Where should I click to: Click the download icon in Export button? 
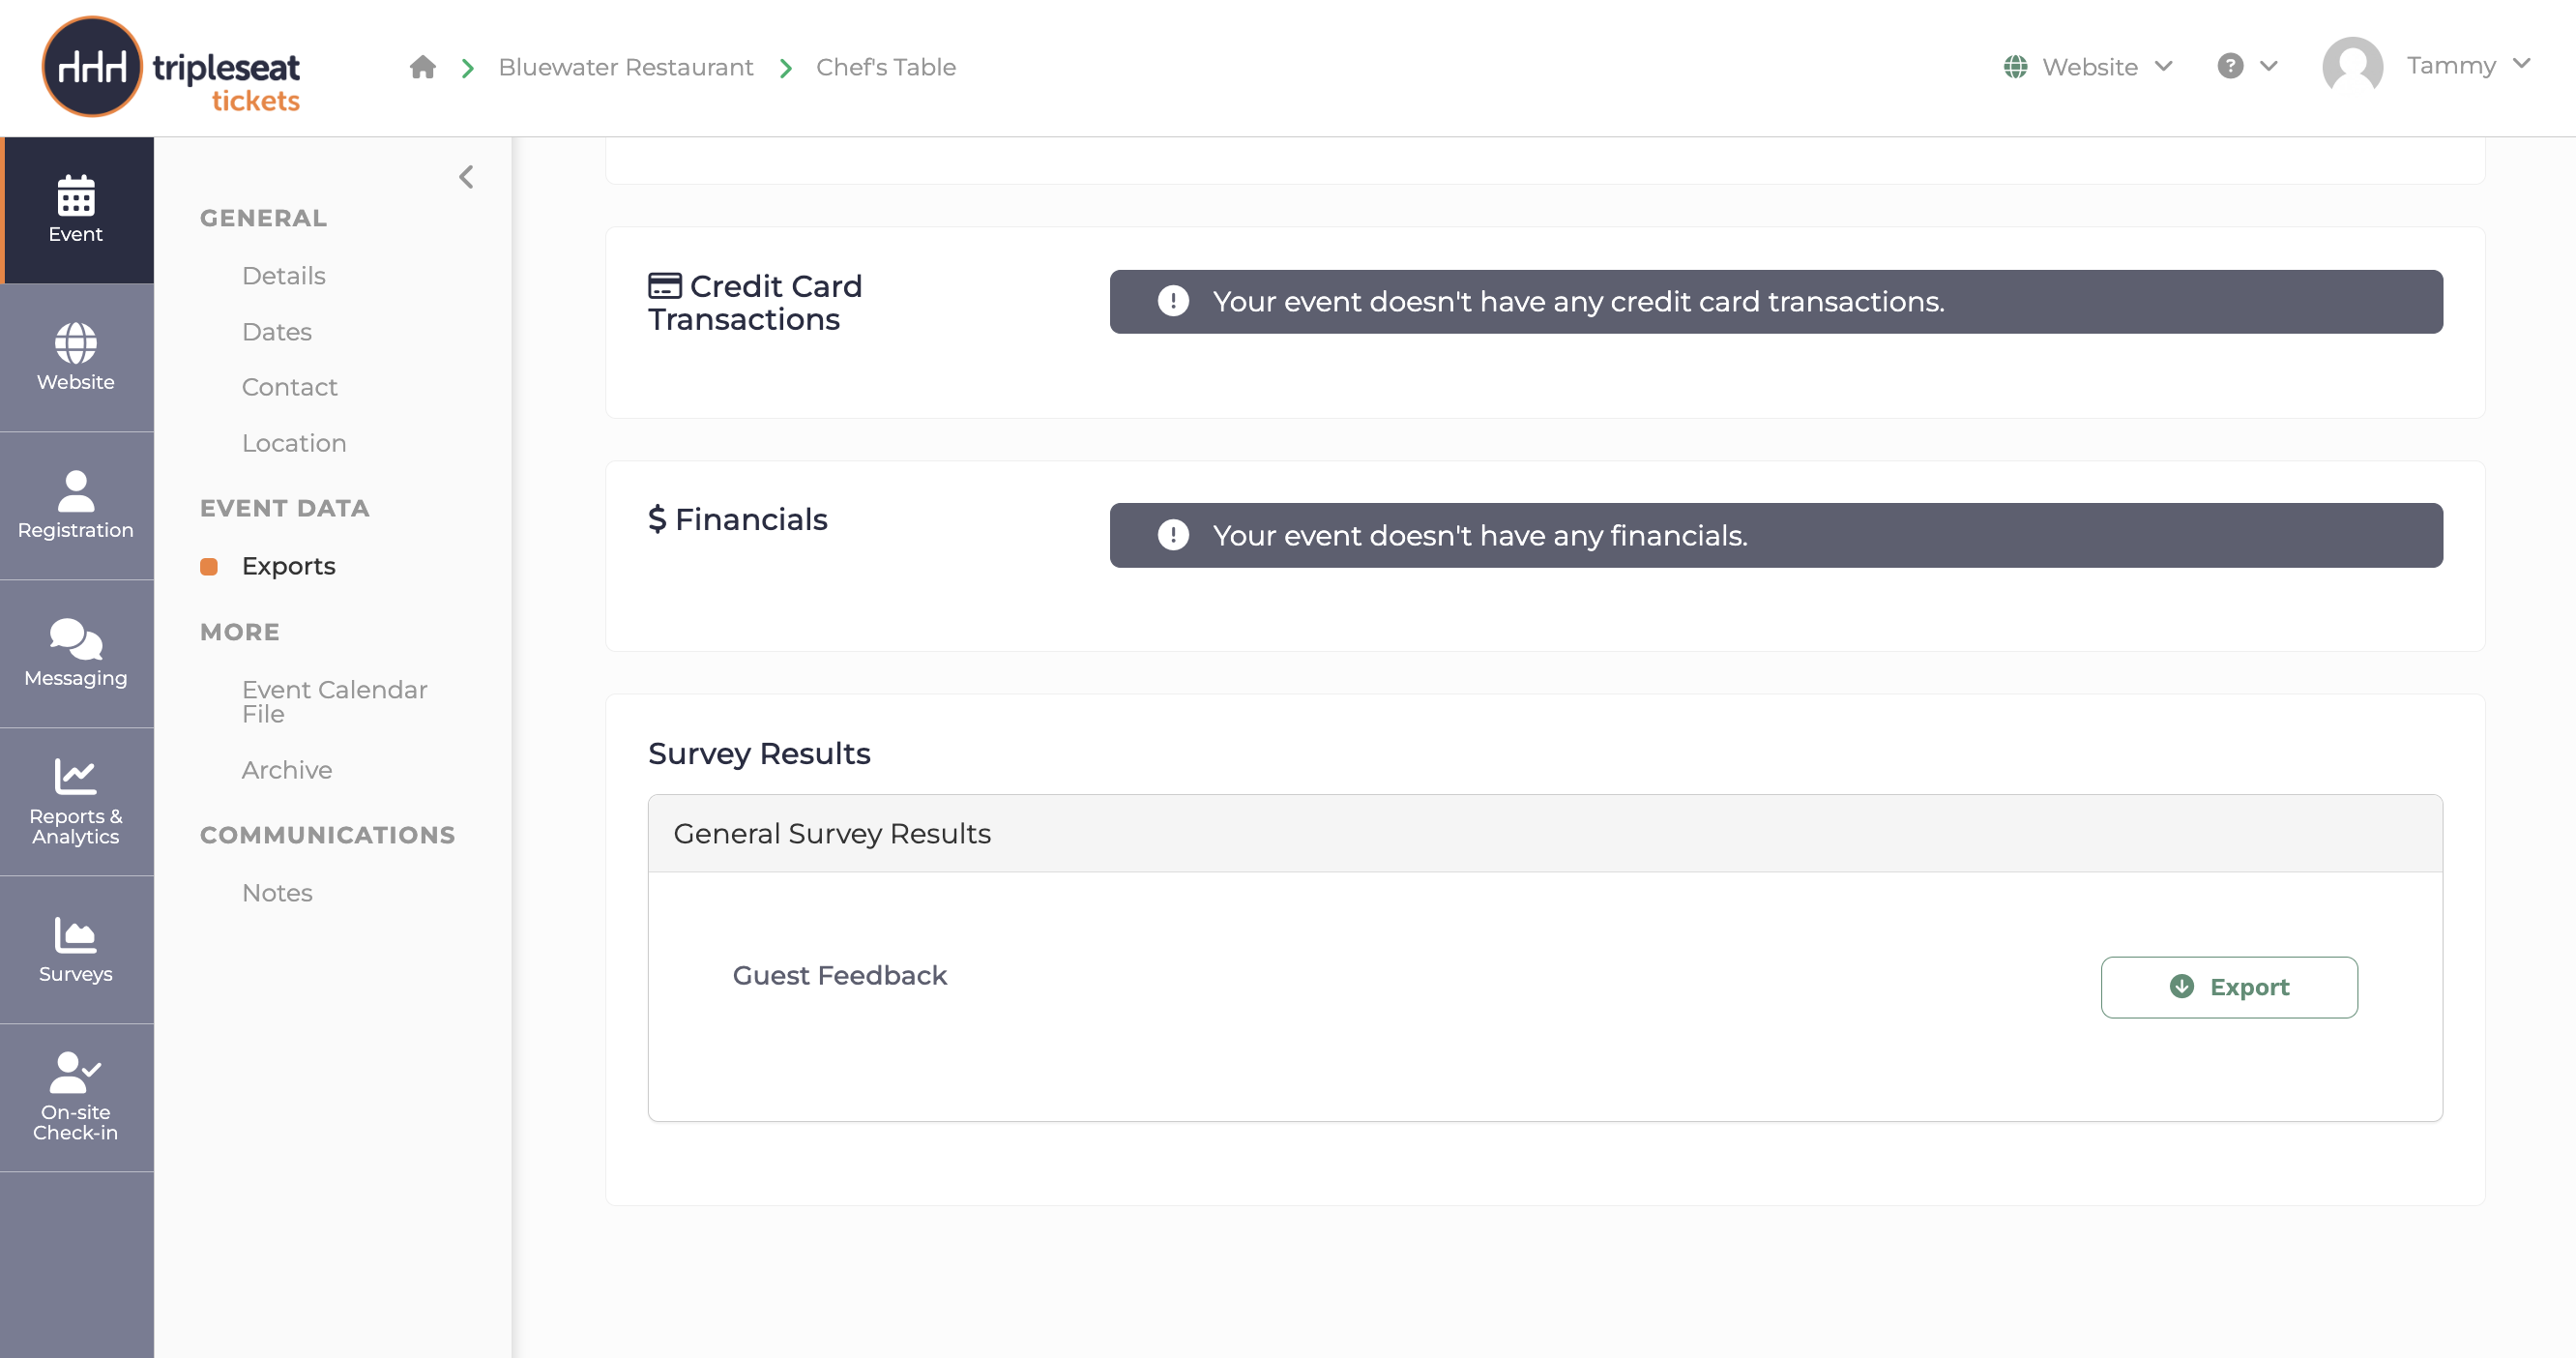point(2182,986)
